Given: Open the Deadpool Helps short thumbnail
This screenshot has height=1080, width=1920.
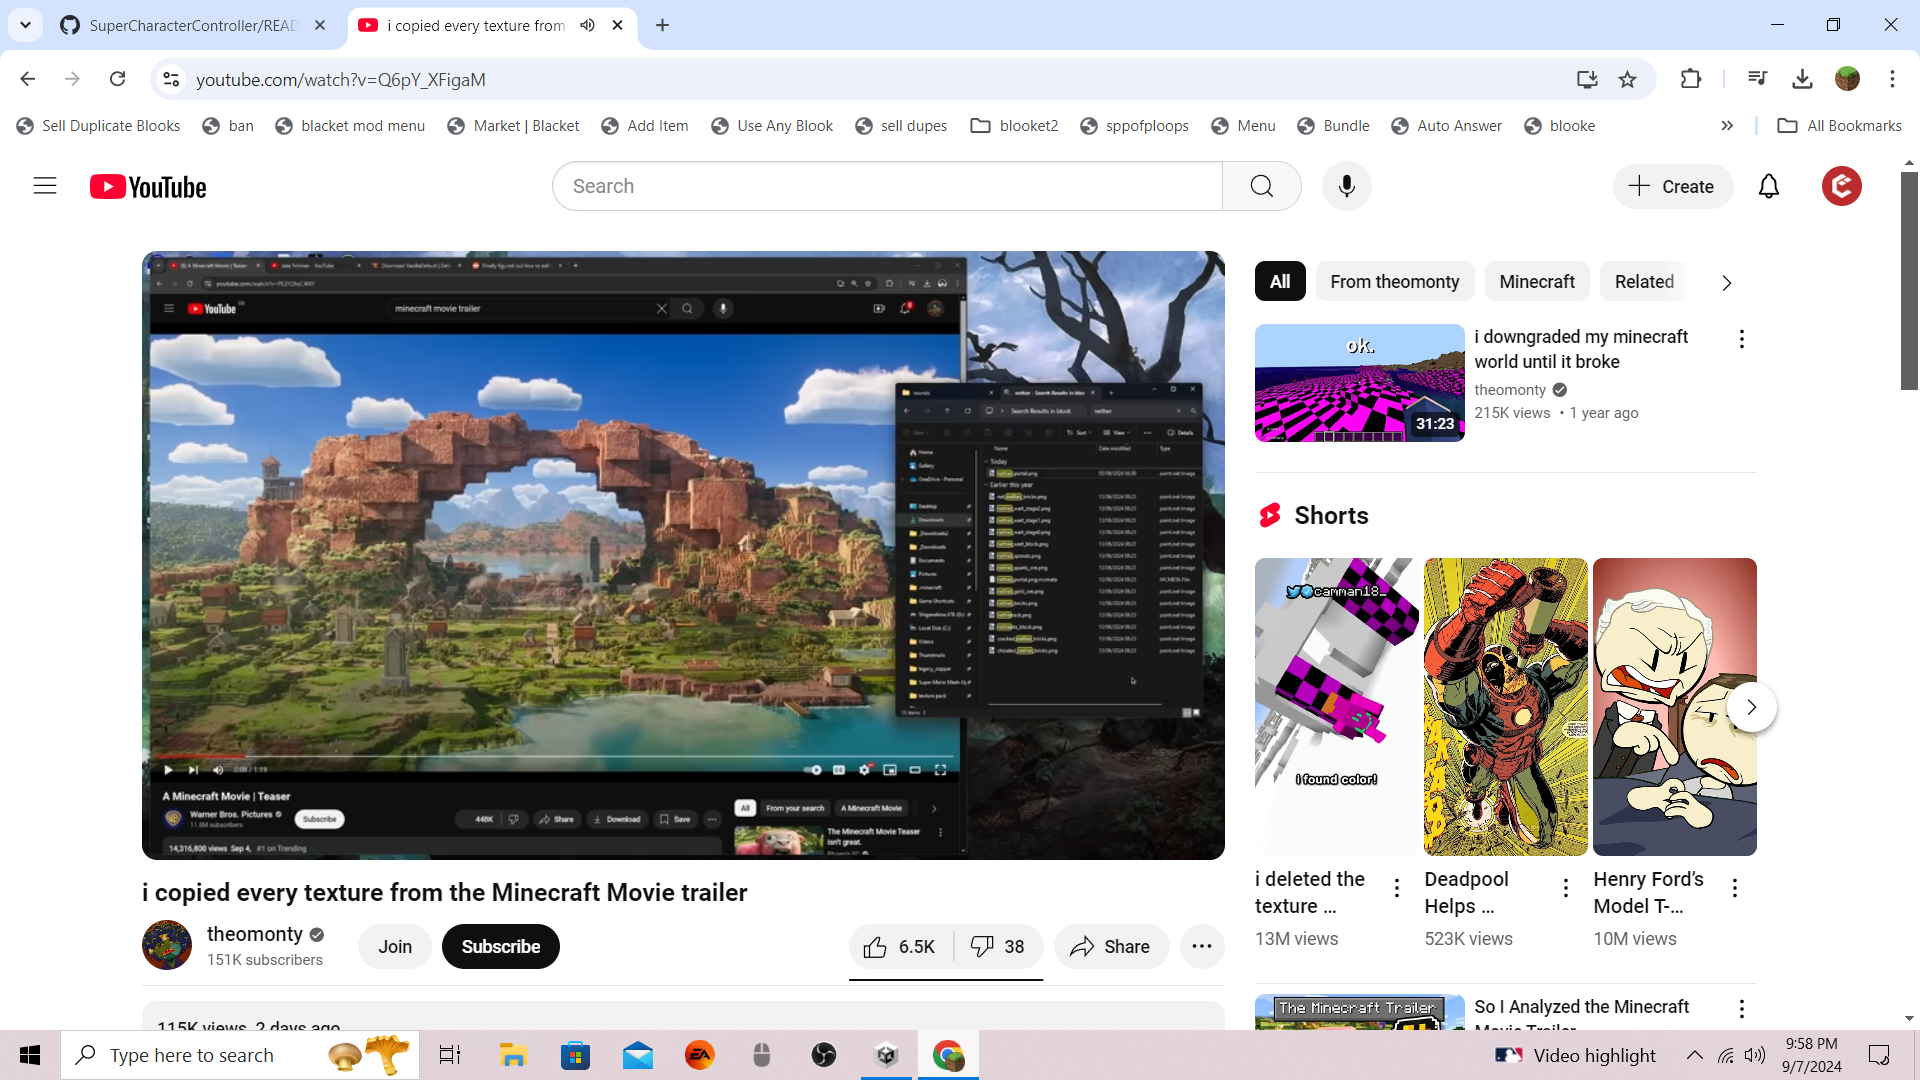Looking at the screenshot, I should coord(1505,706).
